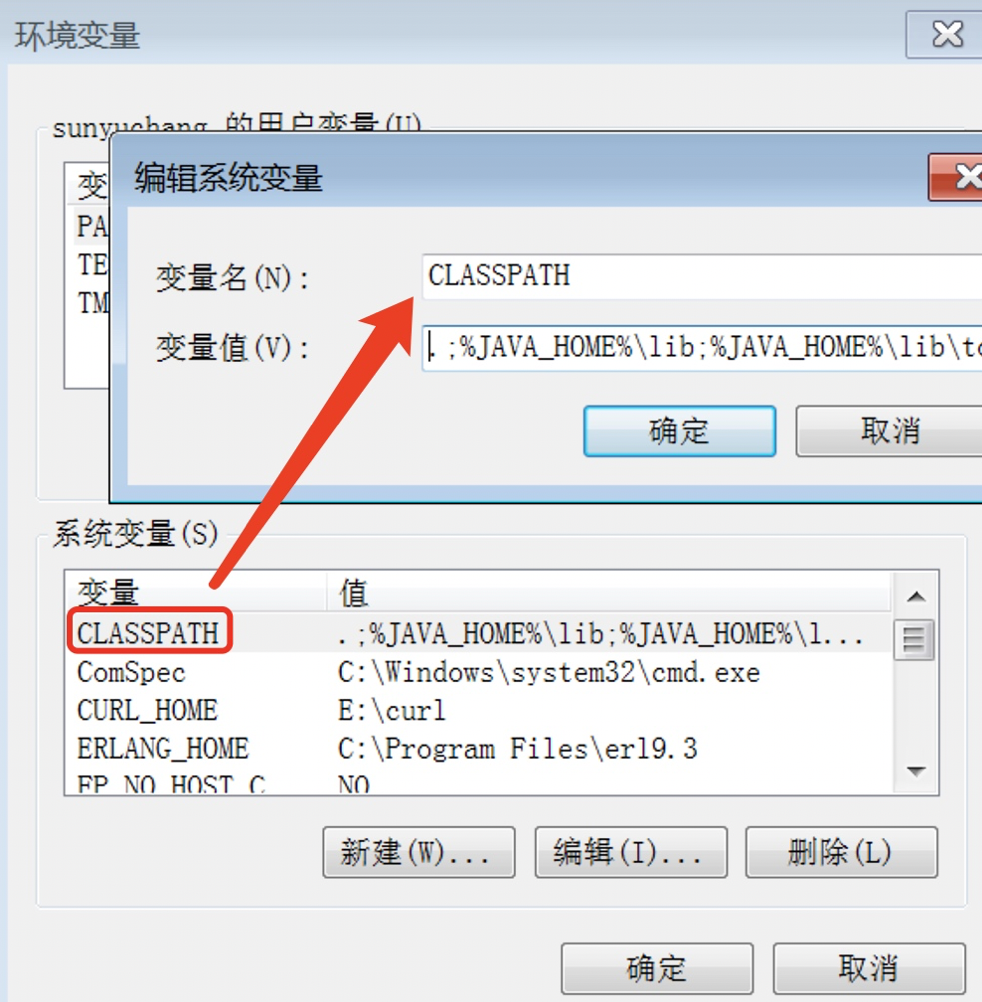Close the 编辑系统变量 dialog
The height and width of the screenshot is (1002, 982).
[x=956, y=177]
